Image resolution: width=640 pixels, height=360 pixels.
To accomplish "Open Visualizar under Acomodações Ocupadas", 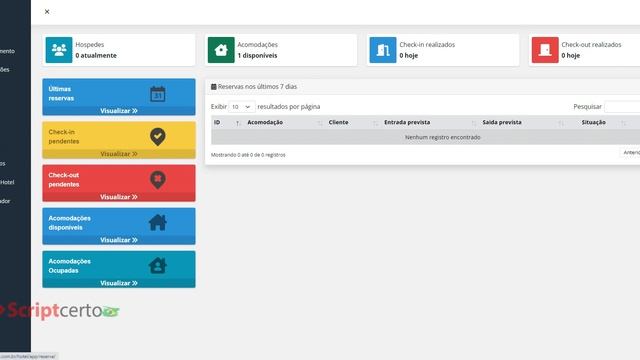I will [x=119, y=283].
